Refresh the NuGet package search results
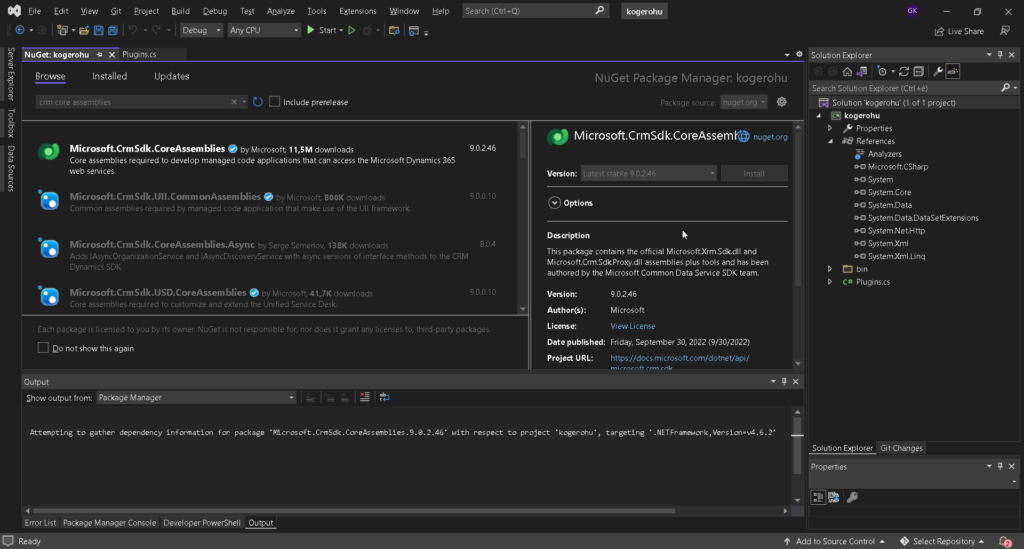This screenshot has height=549, width=1024. click(x=258, y=102)
